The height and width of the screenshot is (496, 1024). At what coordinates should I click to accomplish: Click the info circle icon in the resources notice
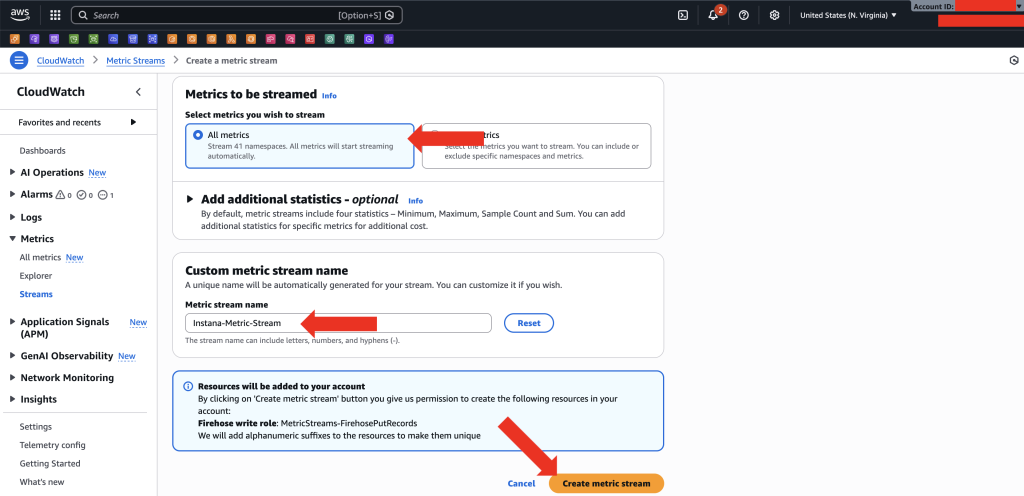point(189,386)
